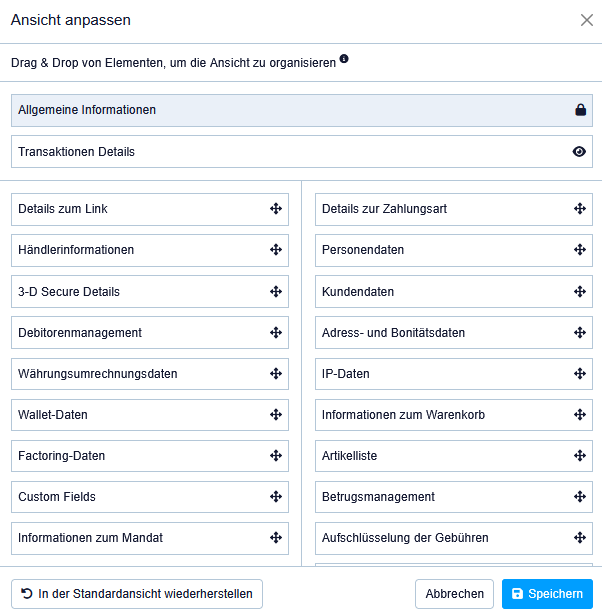Screen dimensions: 602x616
Task: Click the Abbrechen button
Action: click(454, 594)
